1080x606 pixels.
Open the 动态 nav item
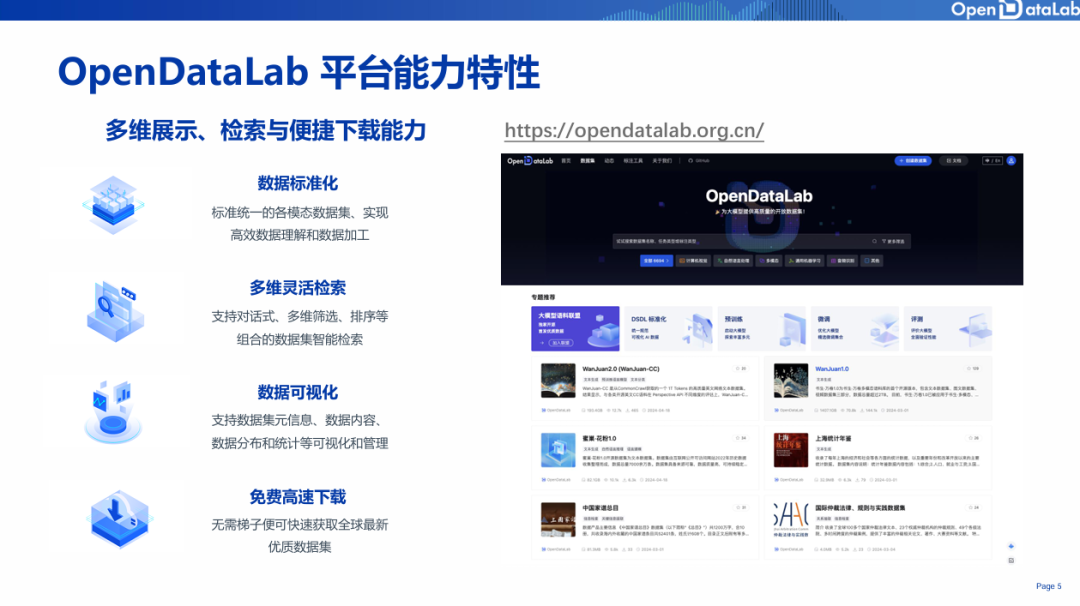click(x=609, y=160)
